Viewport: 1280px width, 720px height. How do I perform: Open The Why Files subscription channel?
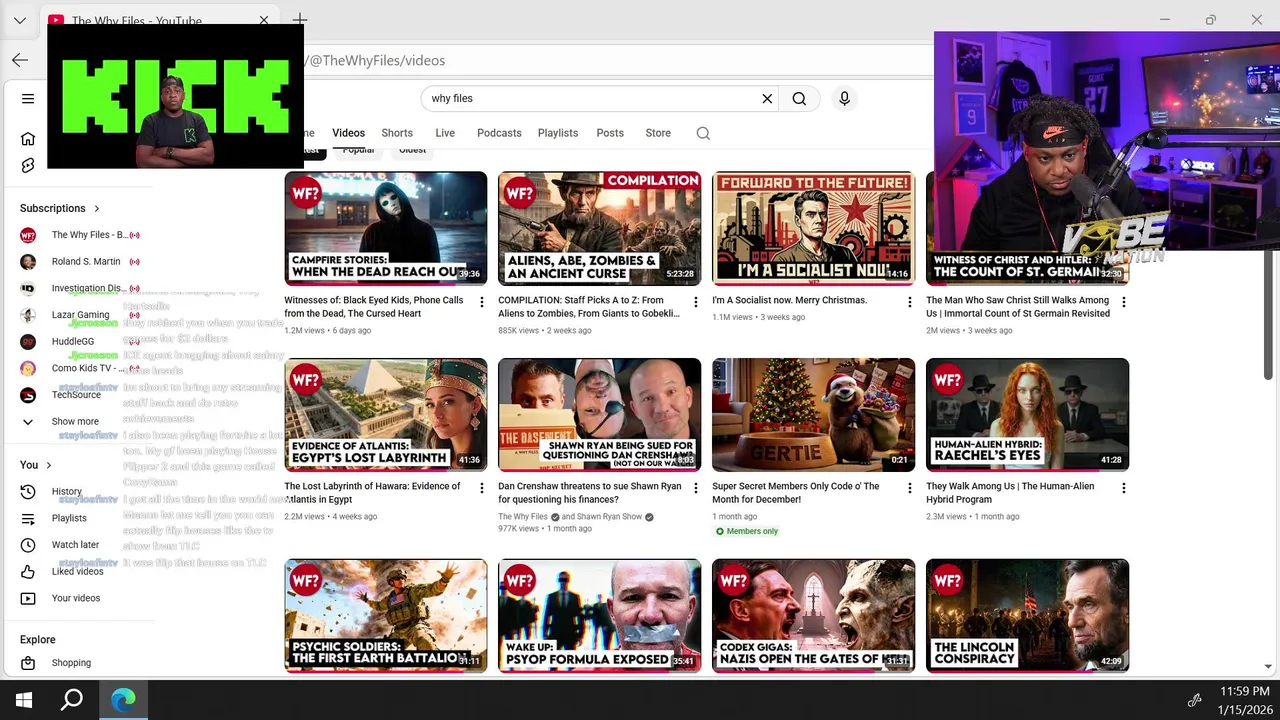pyautogui.click(x=80, y=235)
